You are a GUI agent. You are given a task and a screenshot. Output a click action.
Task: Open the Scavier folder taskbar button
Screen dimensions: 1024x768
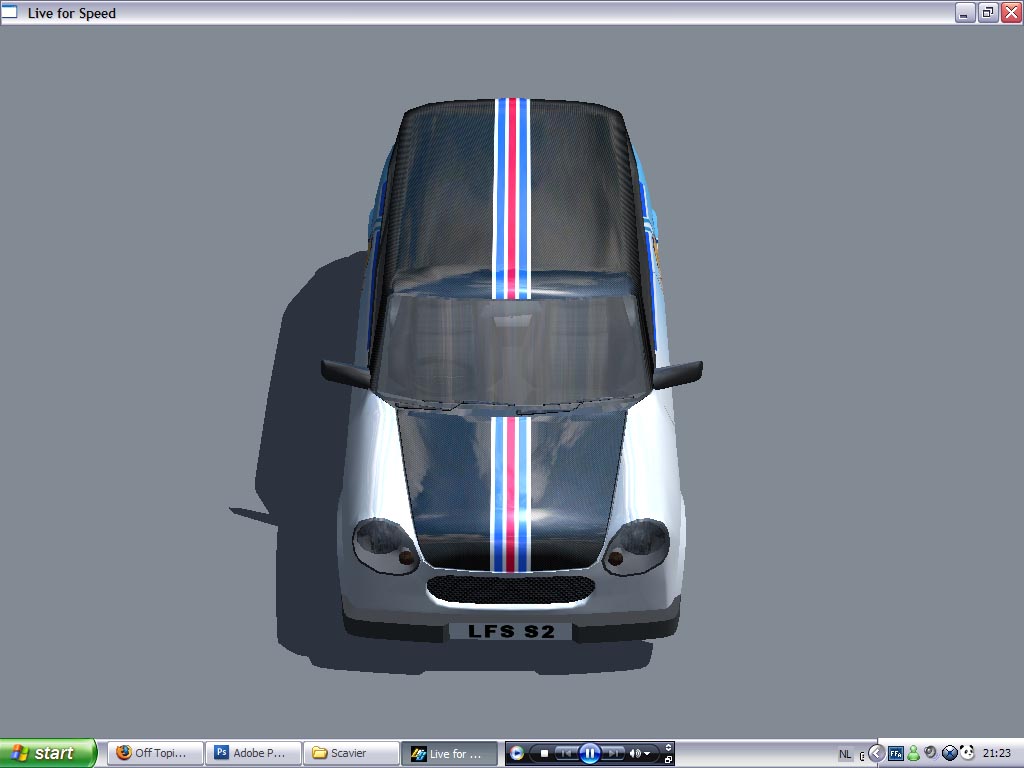pyautogui.click(x=351, y=753)
